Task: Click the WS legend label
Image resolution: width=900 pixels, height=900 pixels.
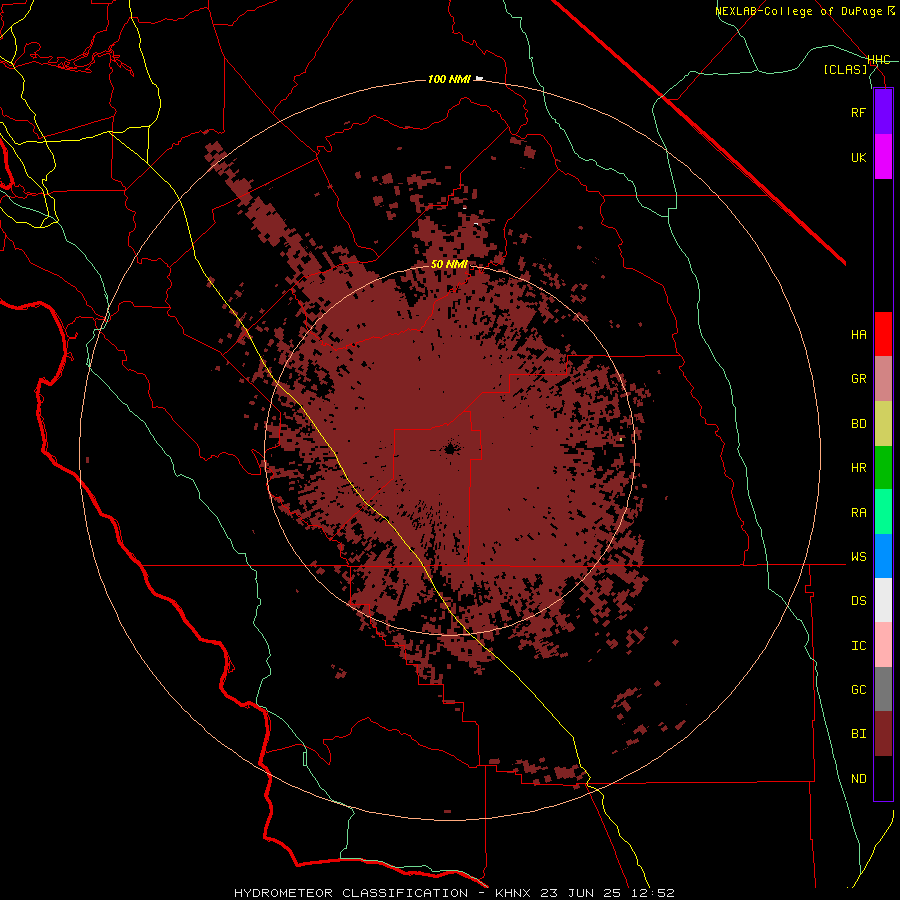Action: coord(858,557)
